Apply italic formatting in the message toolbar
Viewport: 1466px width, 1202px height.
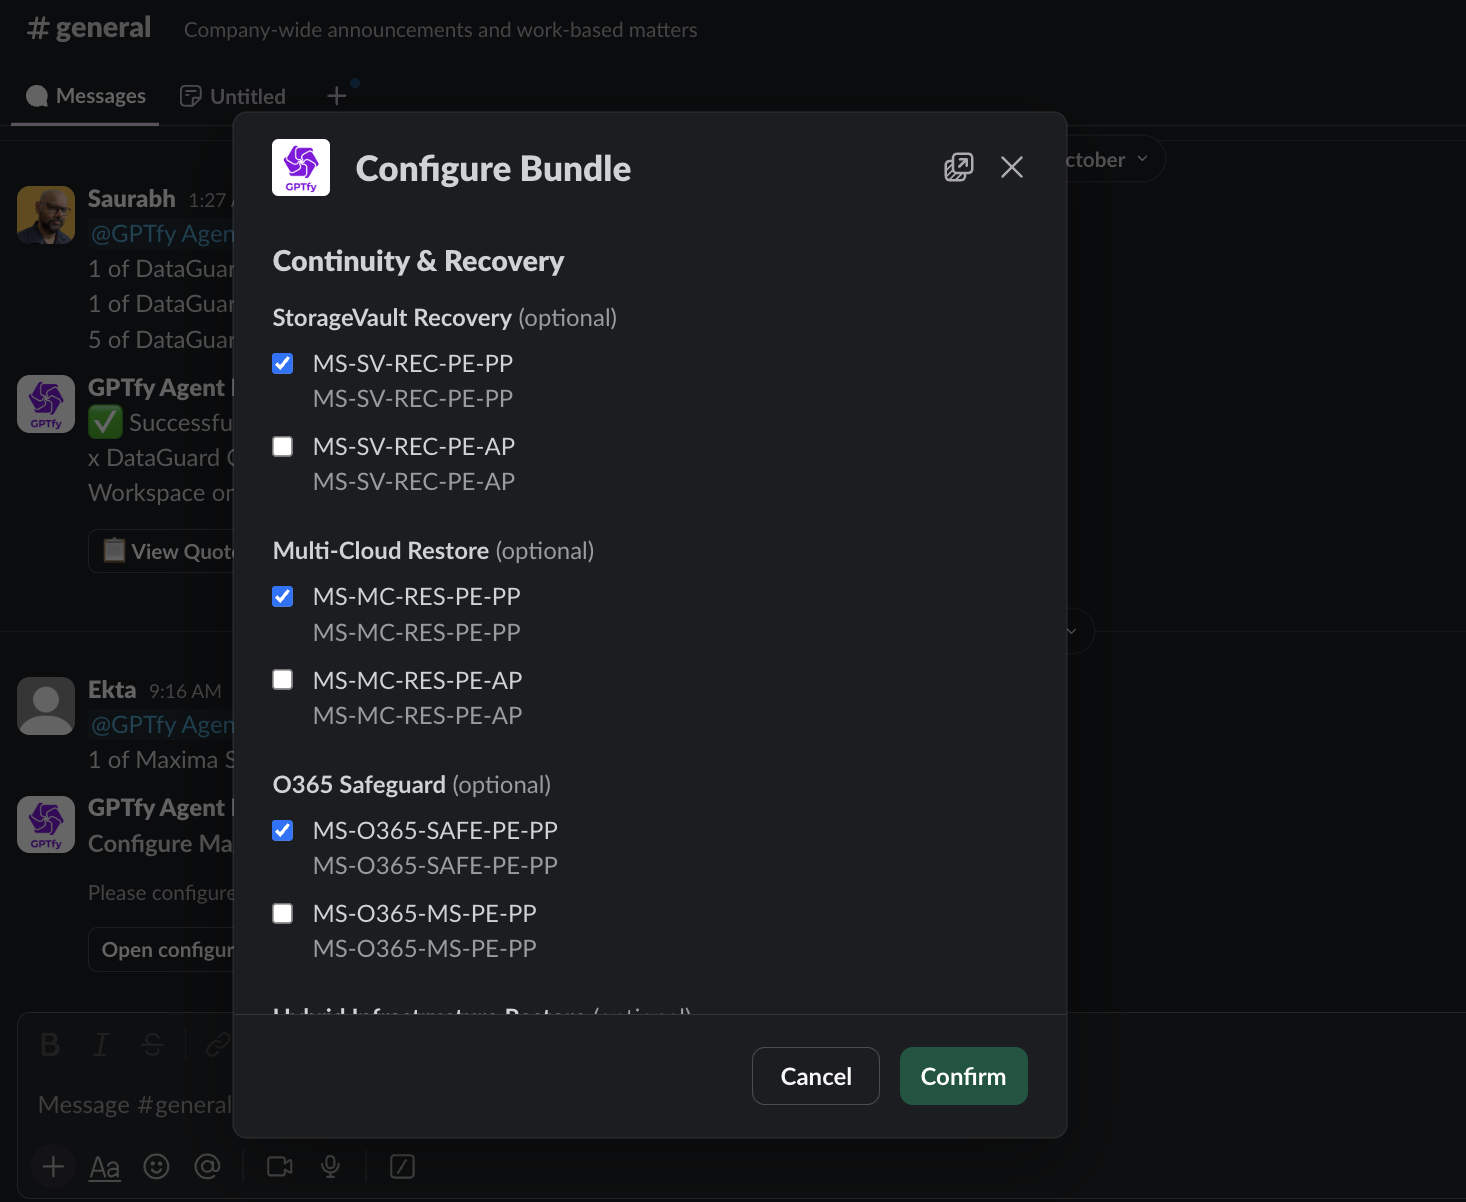tap(101, 1044)
